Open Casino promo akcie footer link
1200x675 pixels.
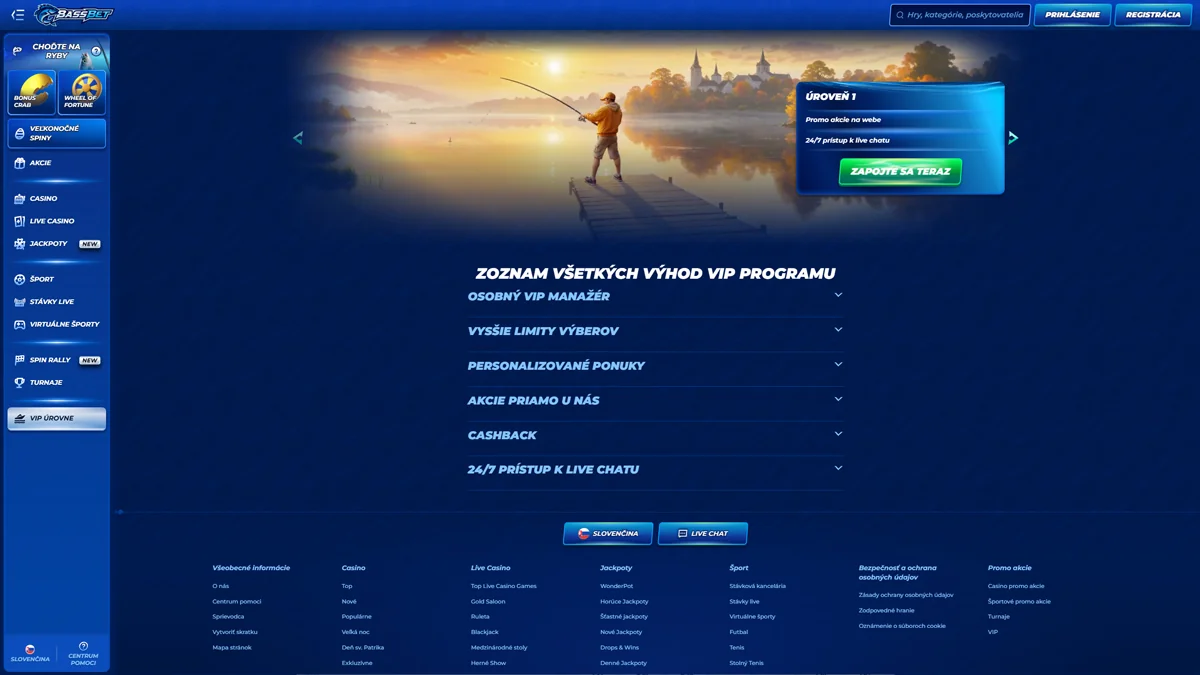click(x=1016, y=586)
